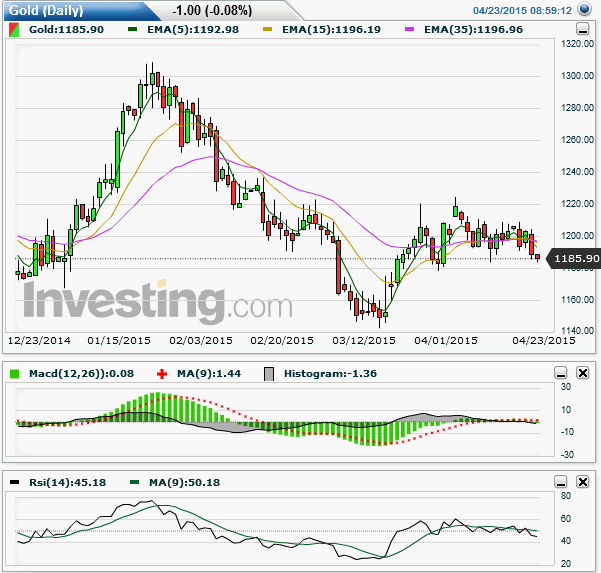Click the 1140.00 price axis label
The width and height of the screenshot is (601, 573).
pos(578,330)
